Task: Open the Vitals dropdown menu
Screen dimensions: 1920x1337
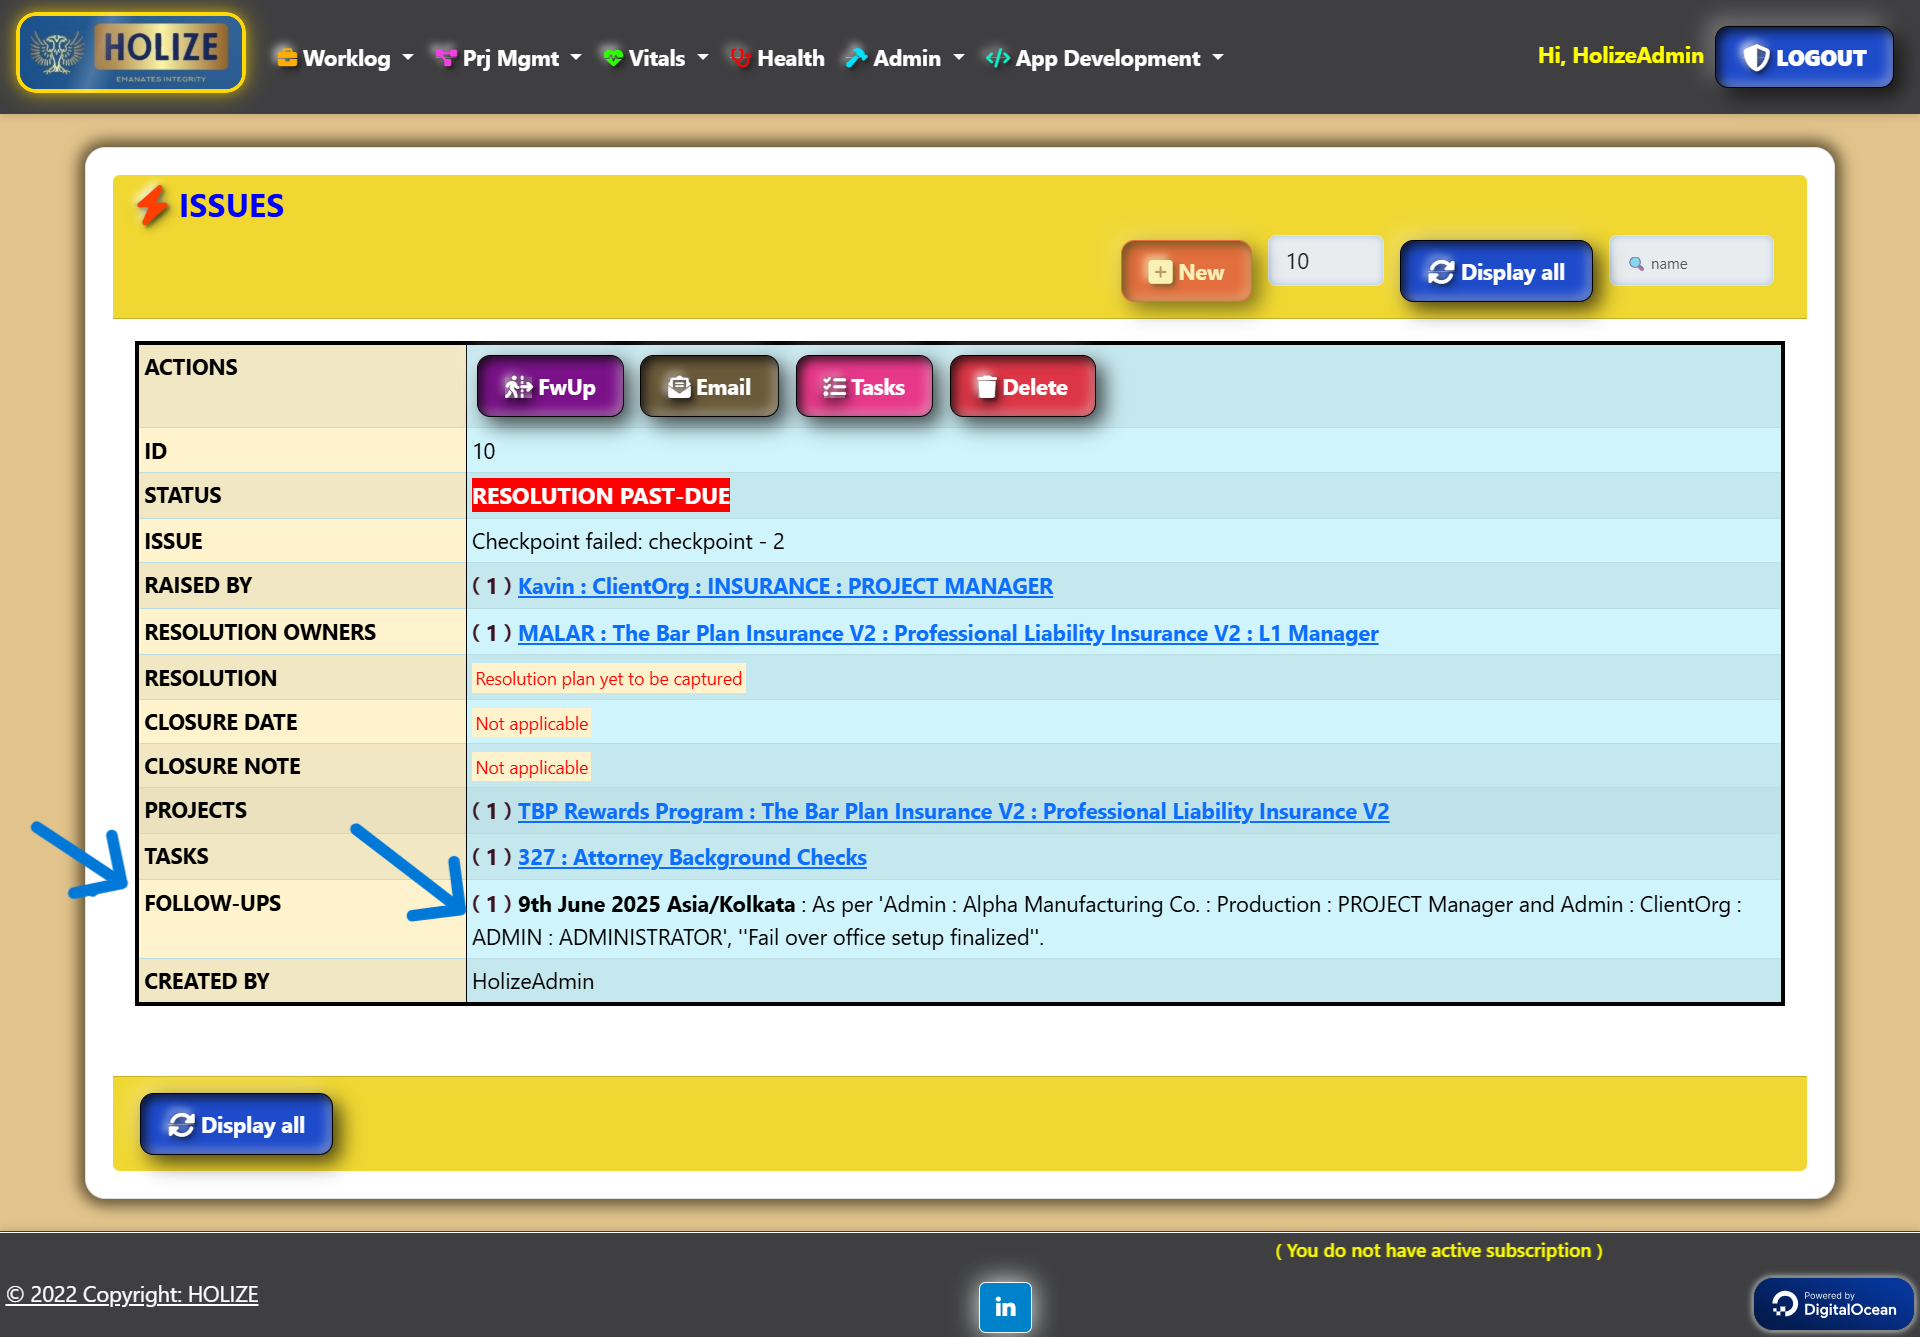Action: pyautogui.click(x=656, y=58)
